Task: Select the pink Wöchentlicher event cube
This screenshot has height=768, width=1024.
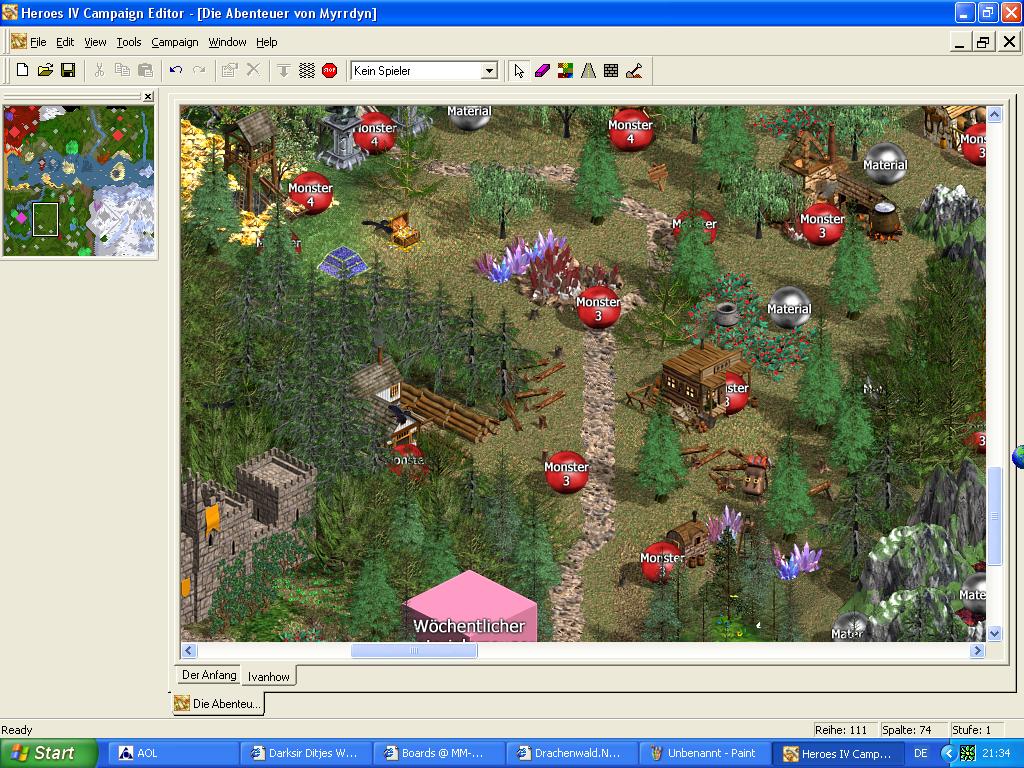Action: pos(470,607)
